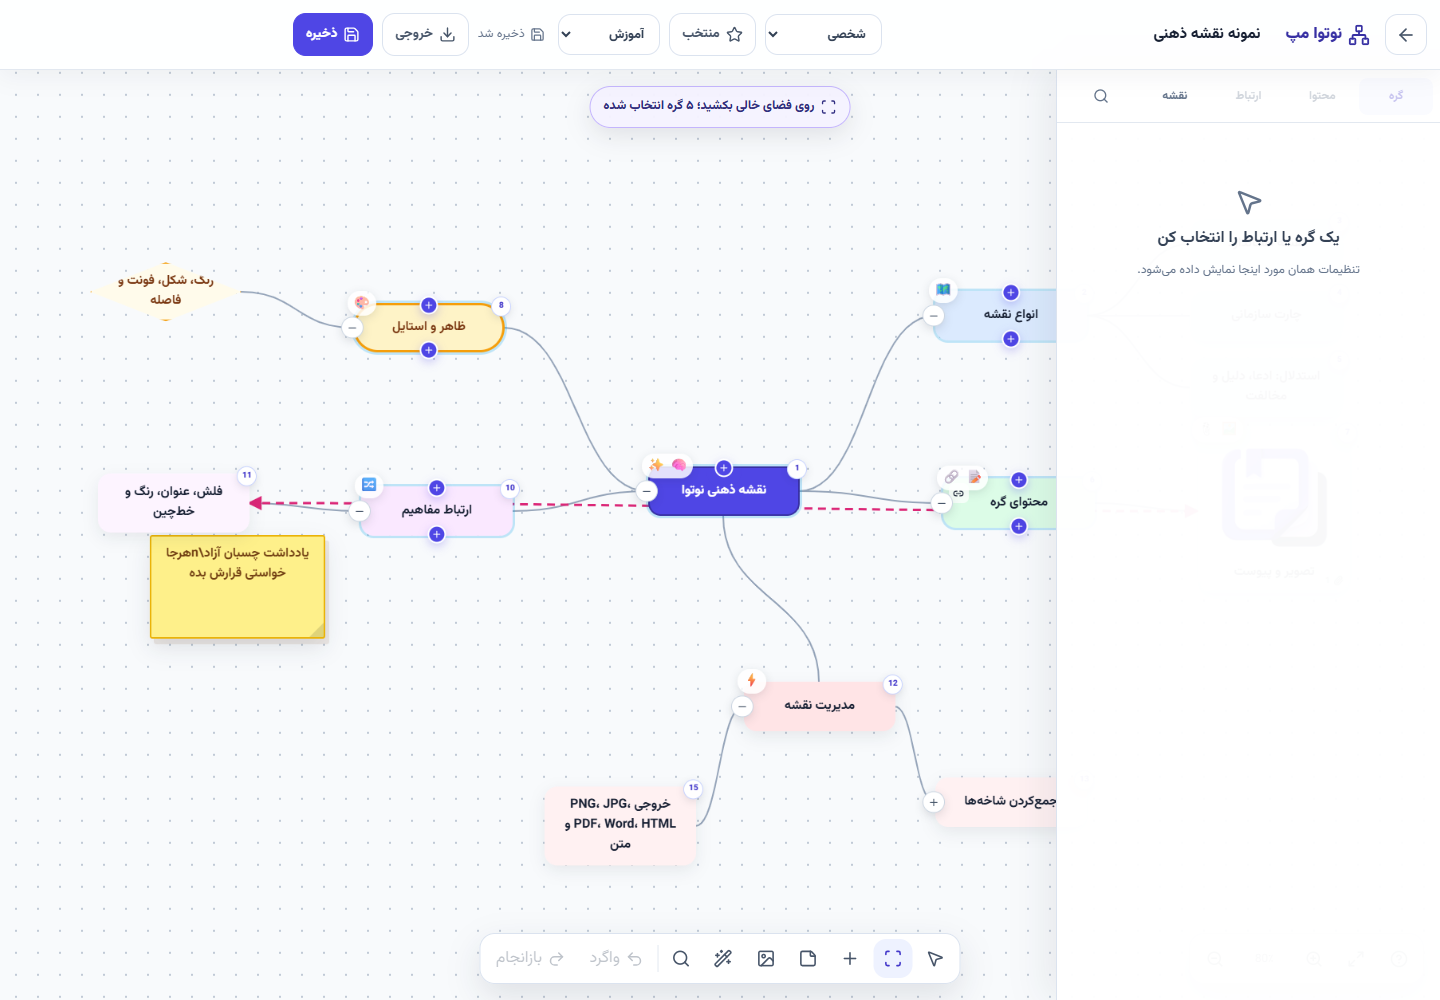1440x1000 pixels.
Task: Collapse the مدیریت نقشه branch
Action: (742, 706)
